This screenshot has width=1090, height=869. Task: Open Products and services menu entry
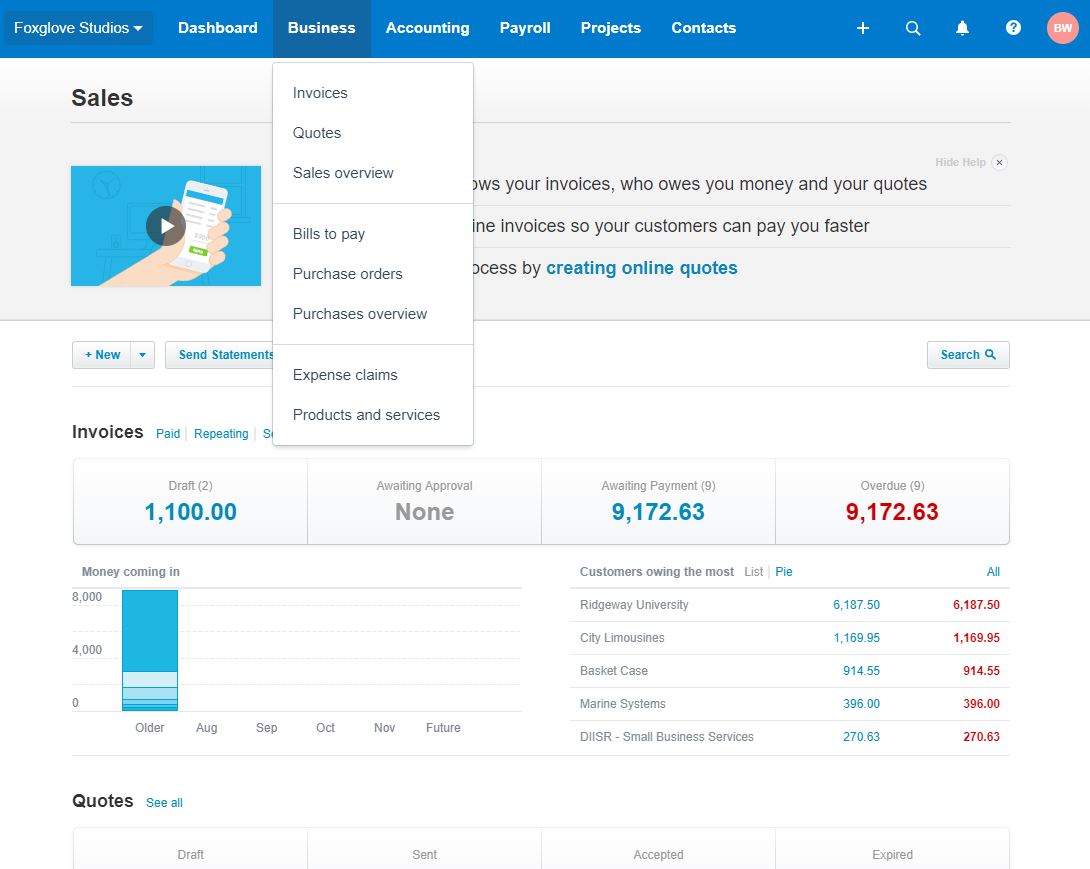(366, 414)
